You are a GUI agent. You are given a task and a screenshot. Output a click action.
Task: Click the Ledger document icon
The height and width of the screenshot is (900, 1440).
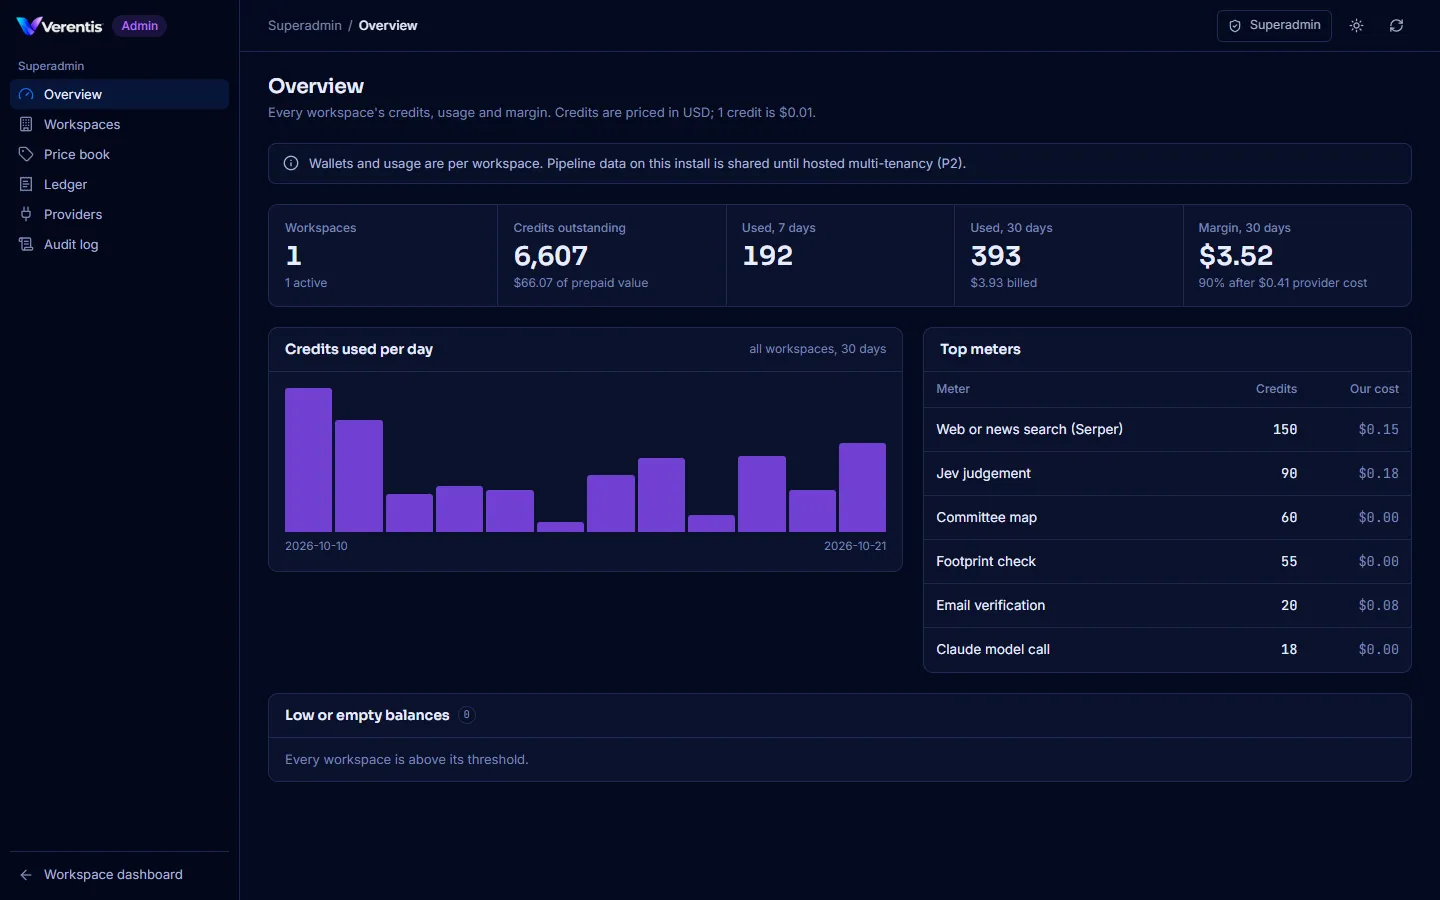click(x=26, y=184)
